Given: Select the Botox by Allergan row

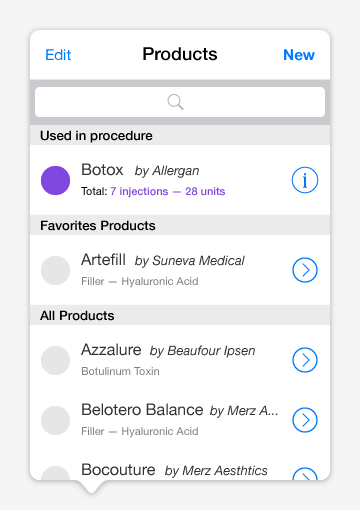Looking at the screenshot, I should click(x=180, y=180).
